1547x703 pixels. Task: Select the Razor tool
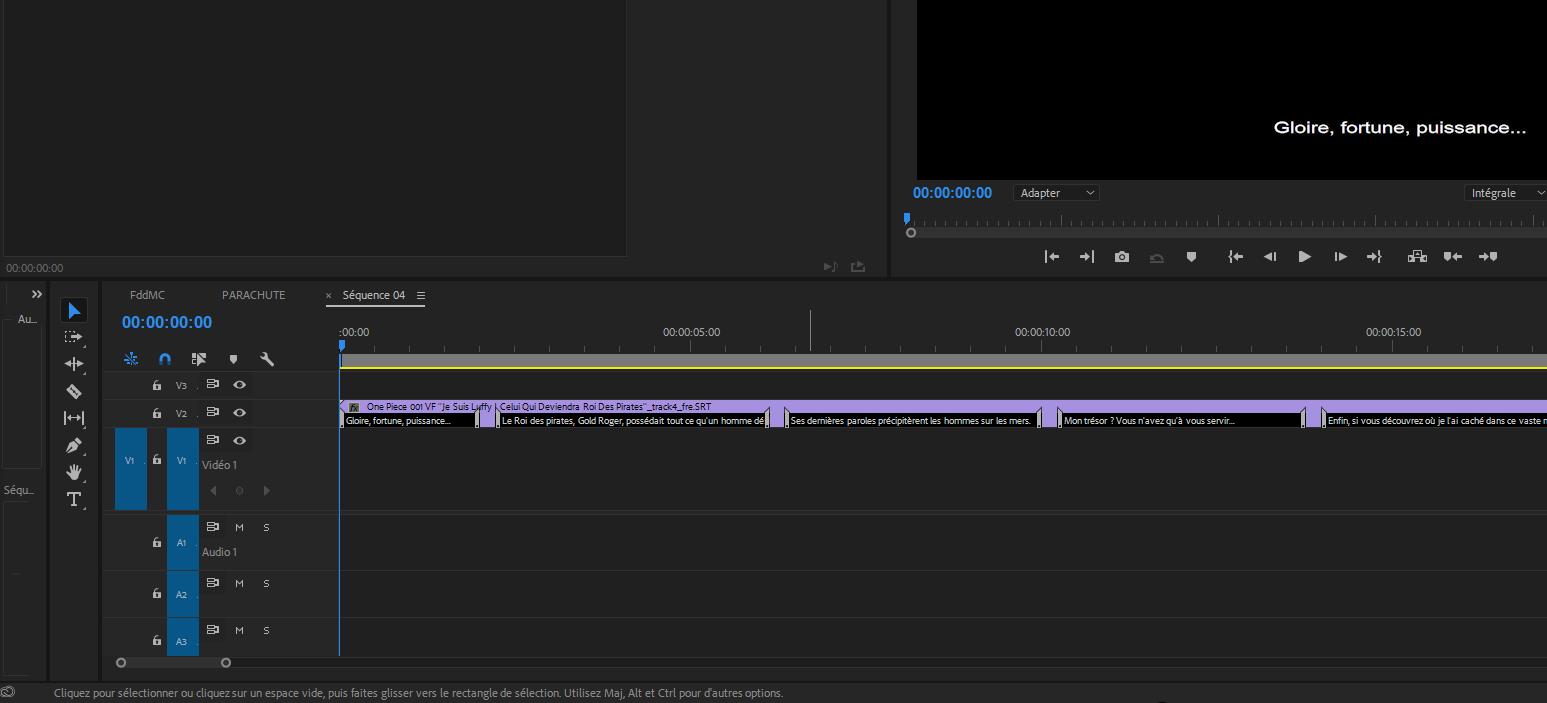coord(74,391)
